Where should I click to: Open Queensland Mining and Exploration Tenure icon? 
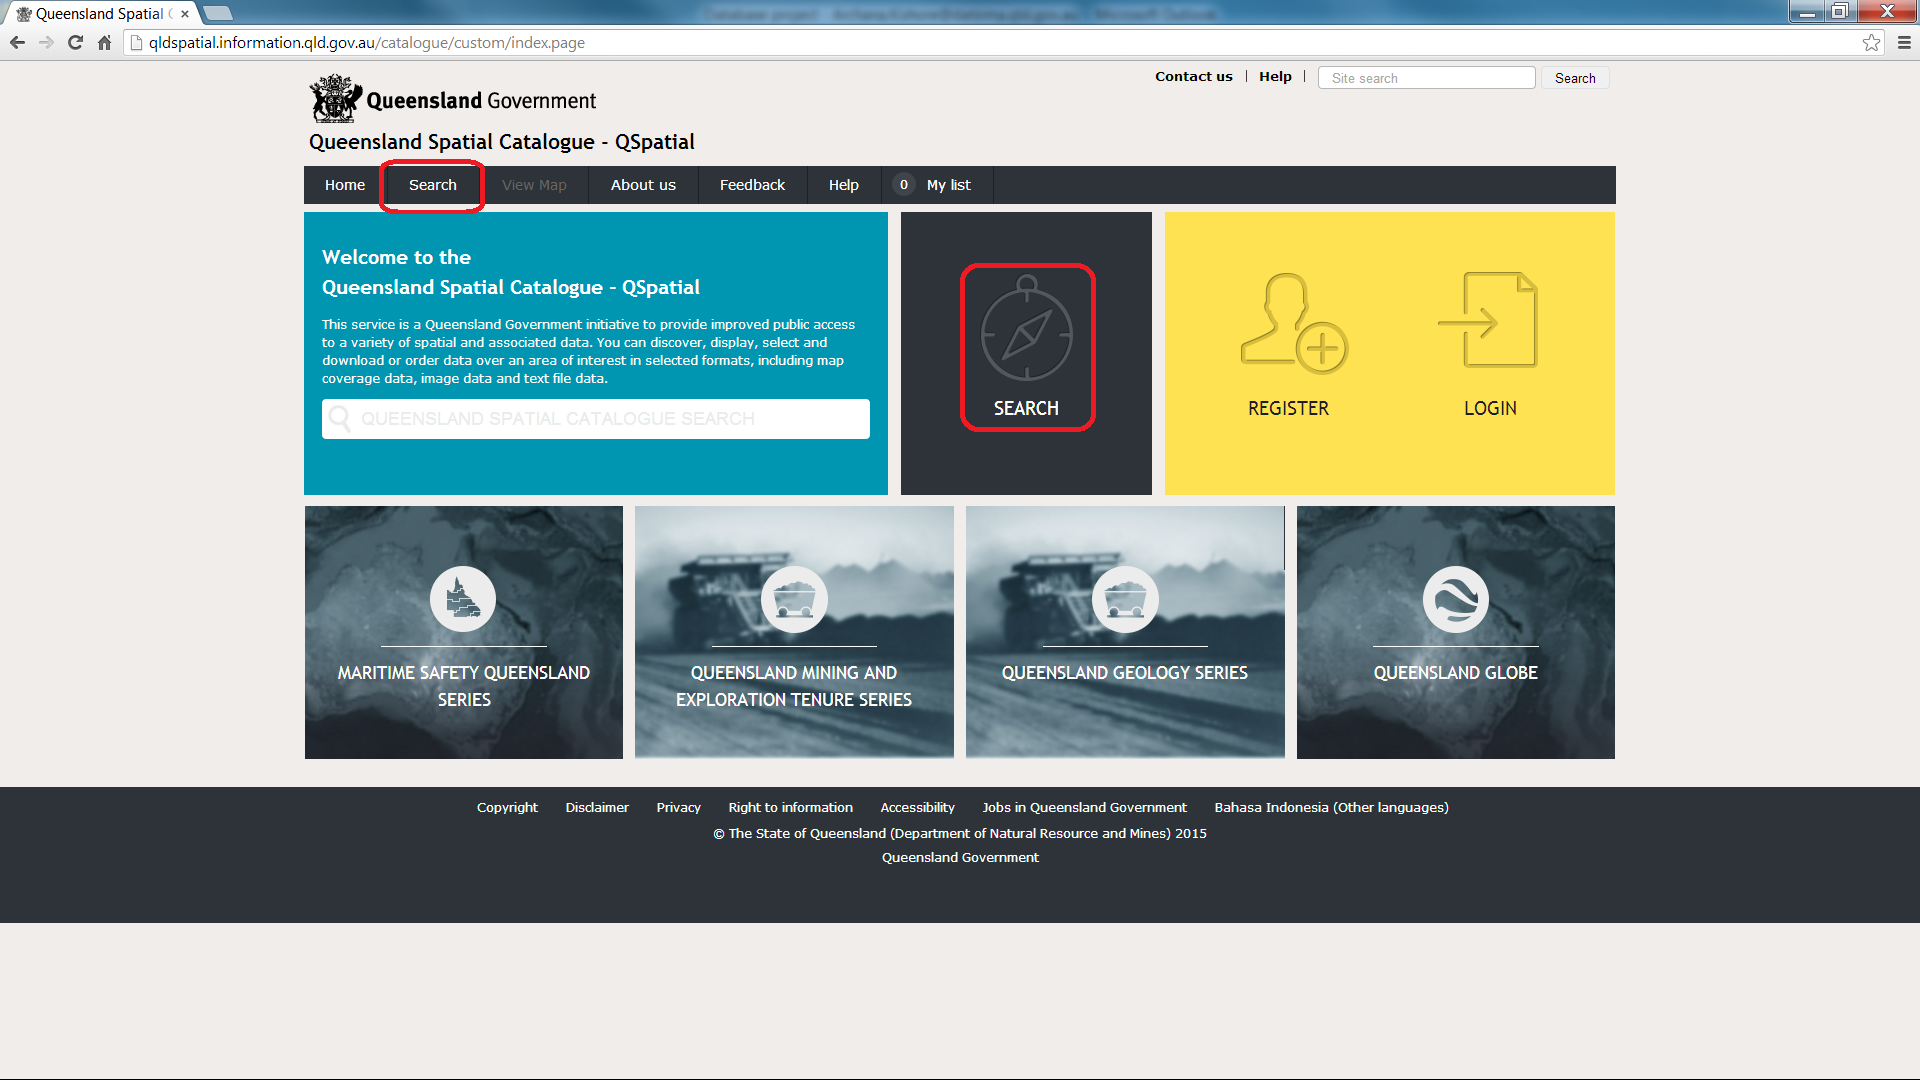pyautogui.click(x=794, y=599)
